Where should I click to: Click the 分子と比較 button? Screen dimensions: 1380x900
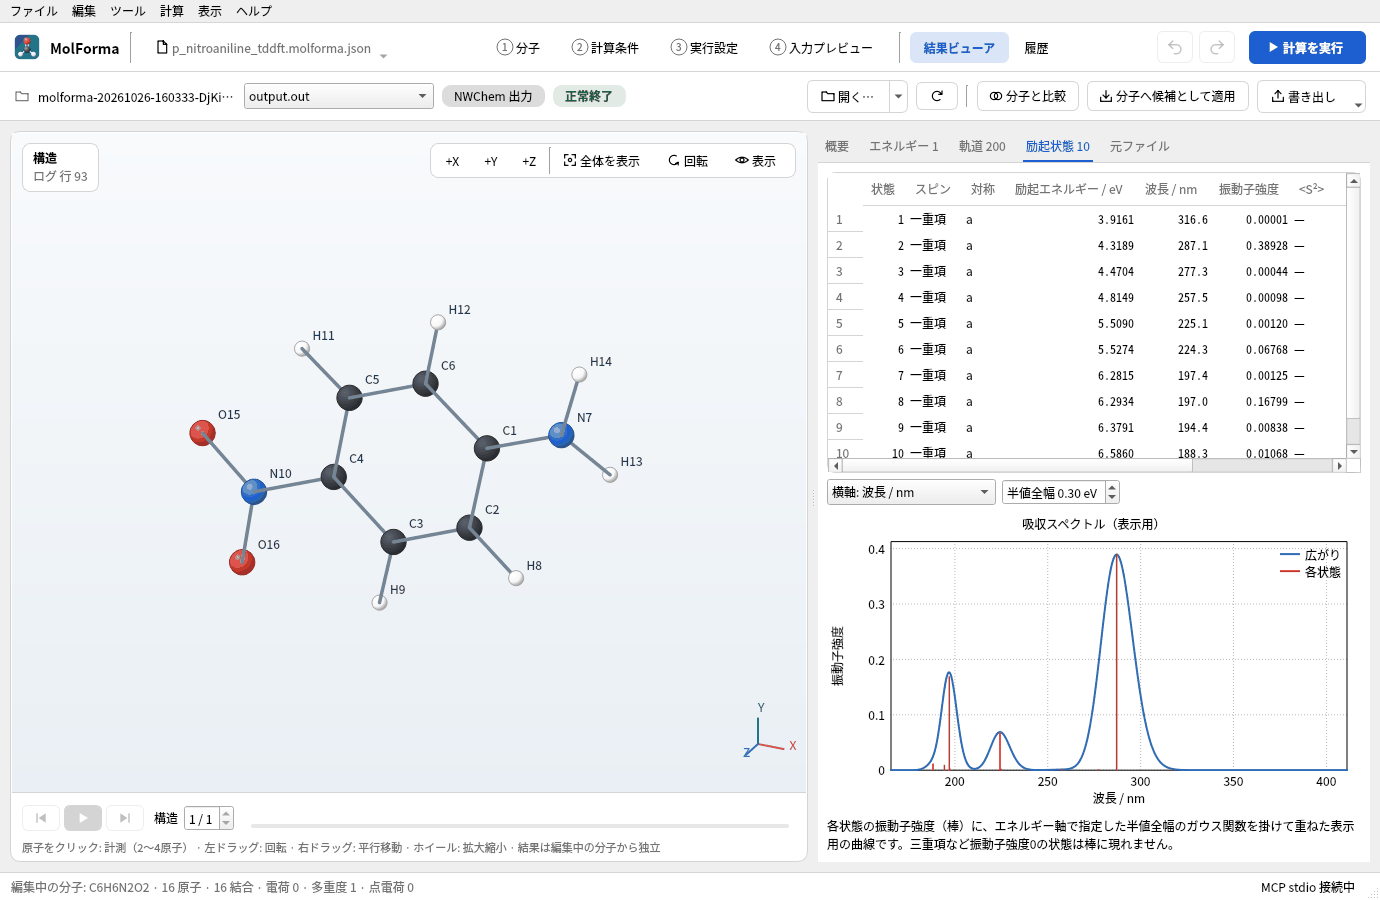pos(1028,96)
